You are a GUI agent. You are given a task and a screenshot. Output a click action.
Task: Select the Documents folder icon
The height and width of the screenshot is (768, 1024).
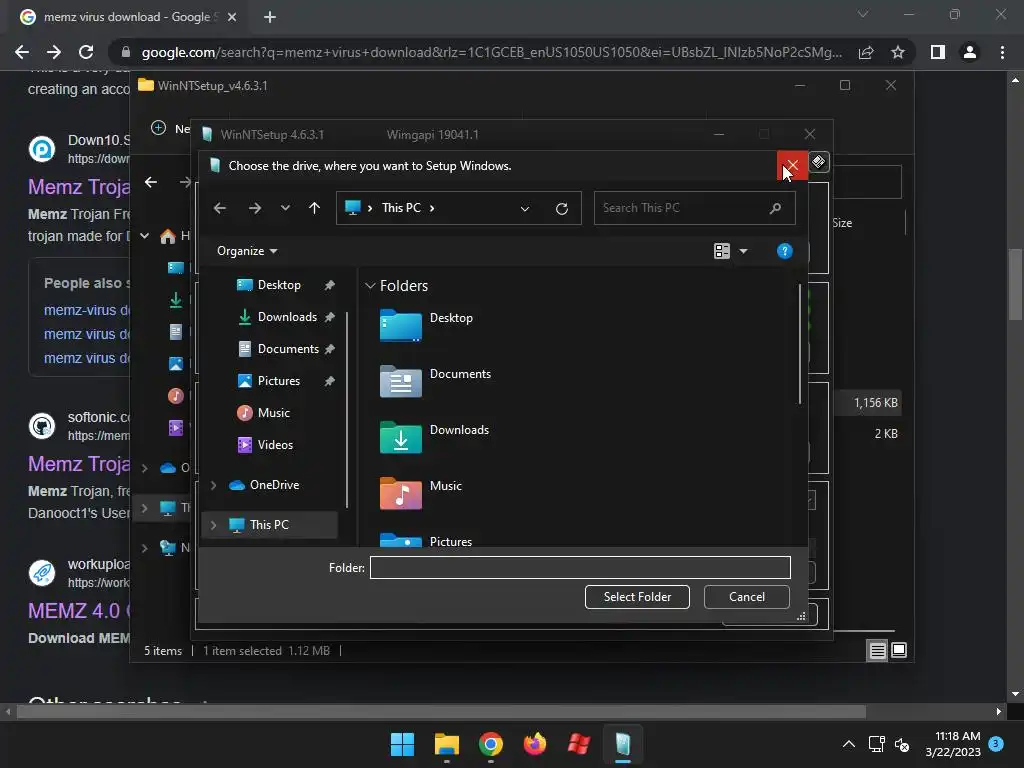tap(400, 381)
